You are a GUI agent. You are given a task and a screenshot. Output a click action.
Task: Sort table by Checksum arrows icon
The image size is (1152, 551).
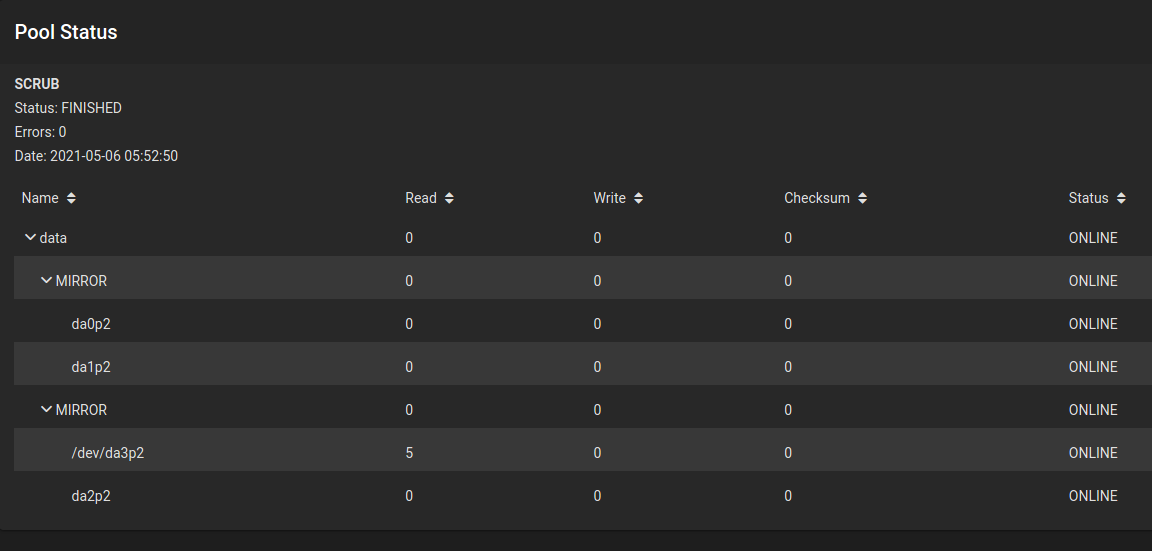coord(863,198)
